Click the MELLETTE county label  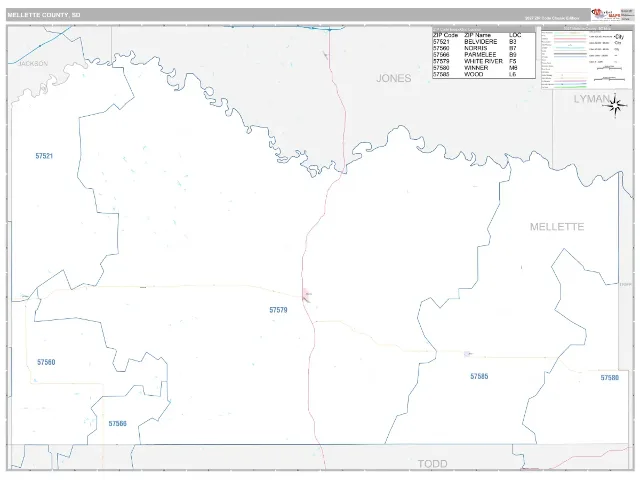[x=557, y=227]
